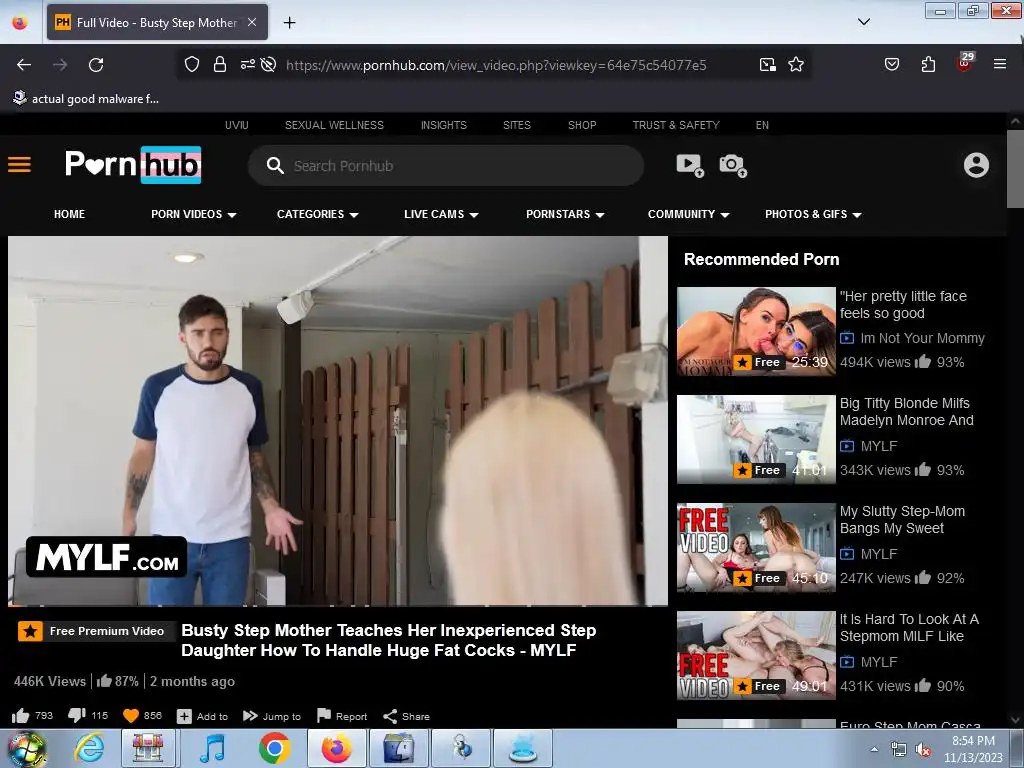This screenshot has width=1024, height=768.
Task: Click the upload video icon
Action: coord(690,165)
